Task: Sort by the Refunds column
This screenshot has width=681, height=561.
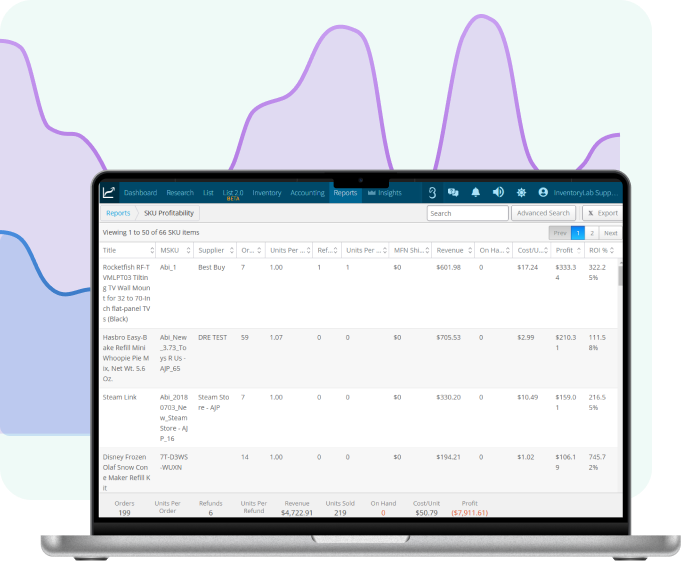Action: click(327, 251)
